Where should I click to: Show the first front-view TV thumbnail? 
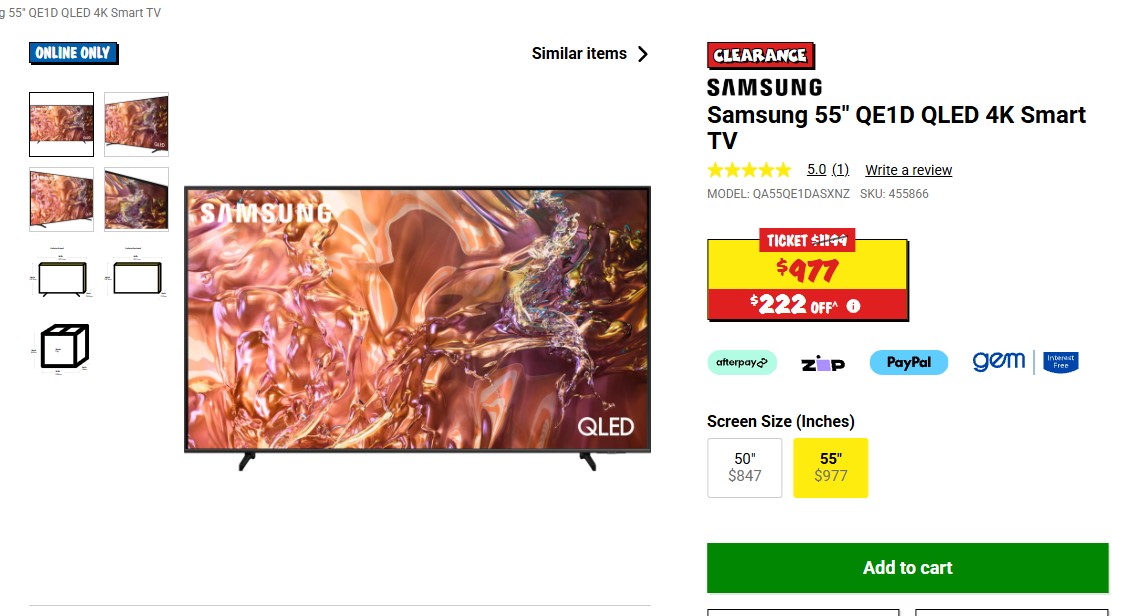(61, 124)
